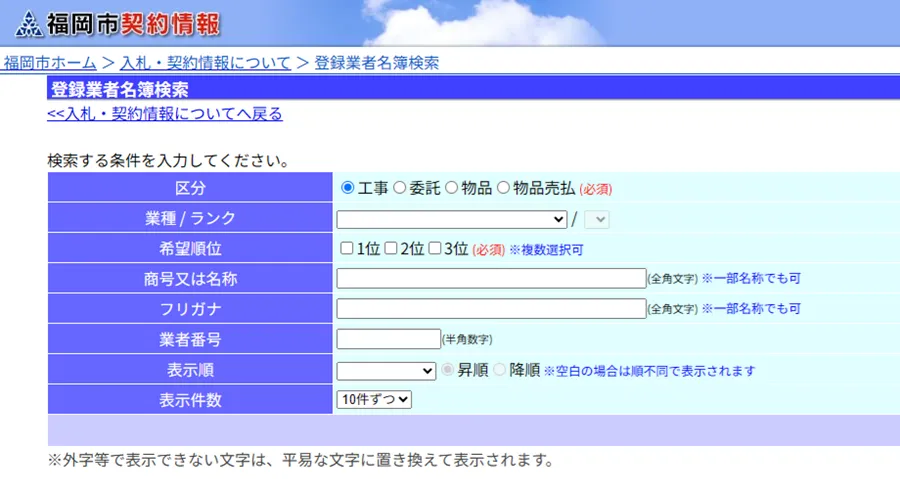Open 入札・契約情報について breadcrumb link
Viewport: 900px width, 479px height.
coord(206,63)
